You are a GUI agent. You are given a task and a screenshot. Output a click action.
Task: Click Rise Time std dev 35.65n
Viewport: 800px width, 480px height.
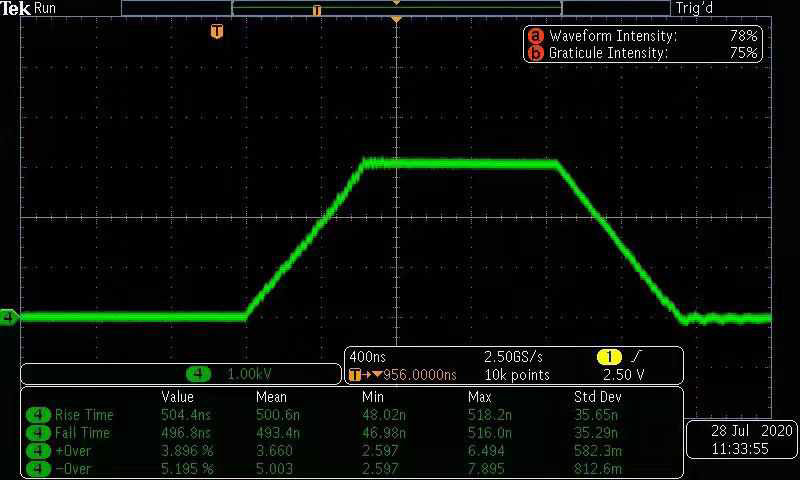click(596, 415)
